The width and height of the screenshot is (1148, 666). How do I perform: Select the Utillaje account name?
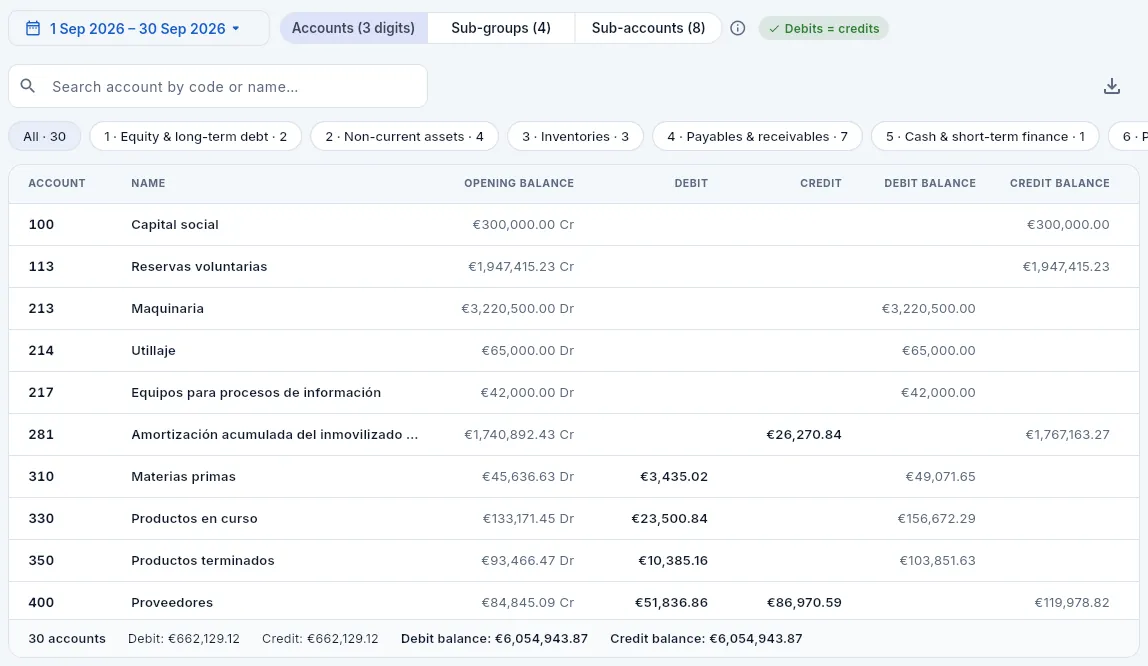coord(153,351)
